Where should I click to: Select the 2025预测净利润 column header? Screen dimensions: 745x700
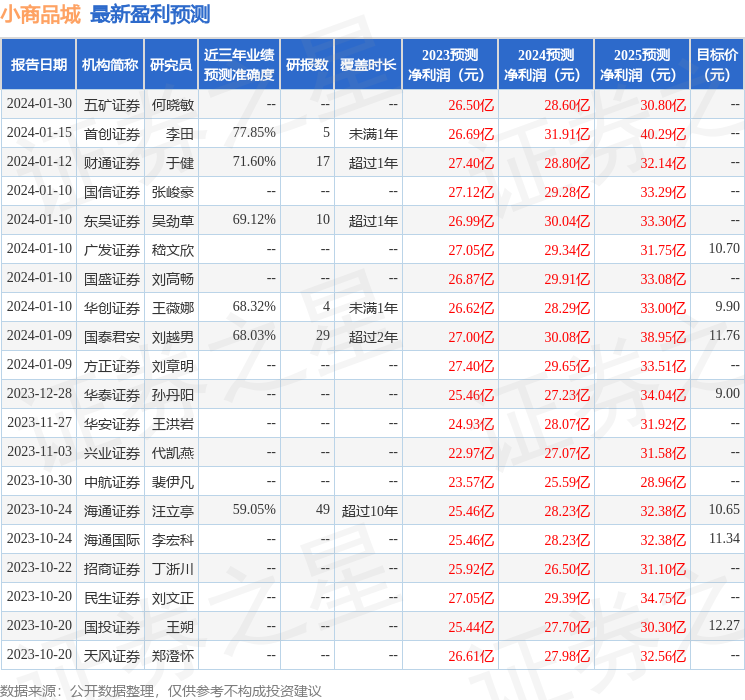(642, 65)
